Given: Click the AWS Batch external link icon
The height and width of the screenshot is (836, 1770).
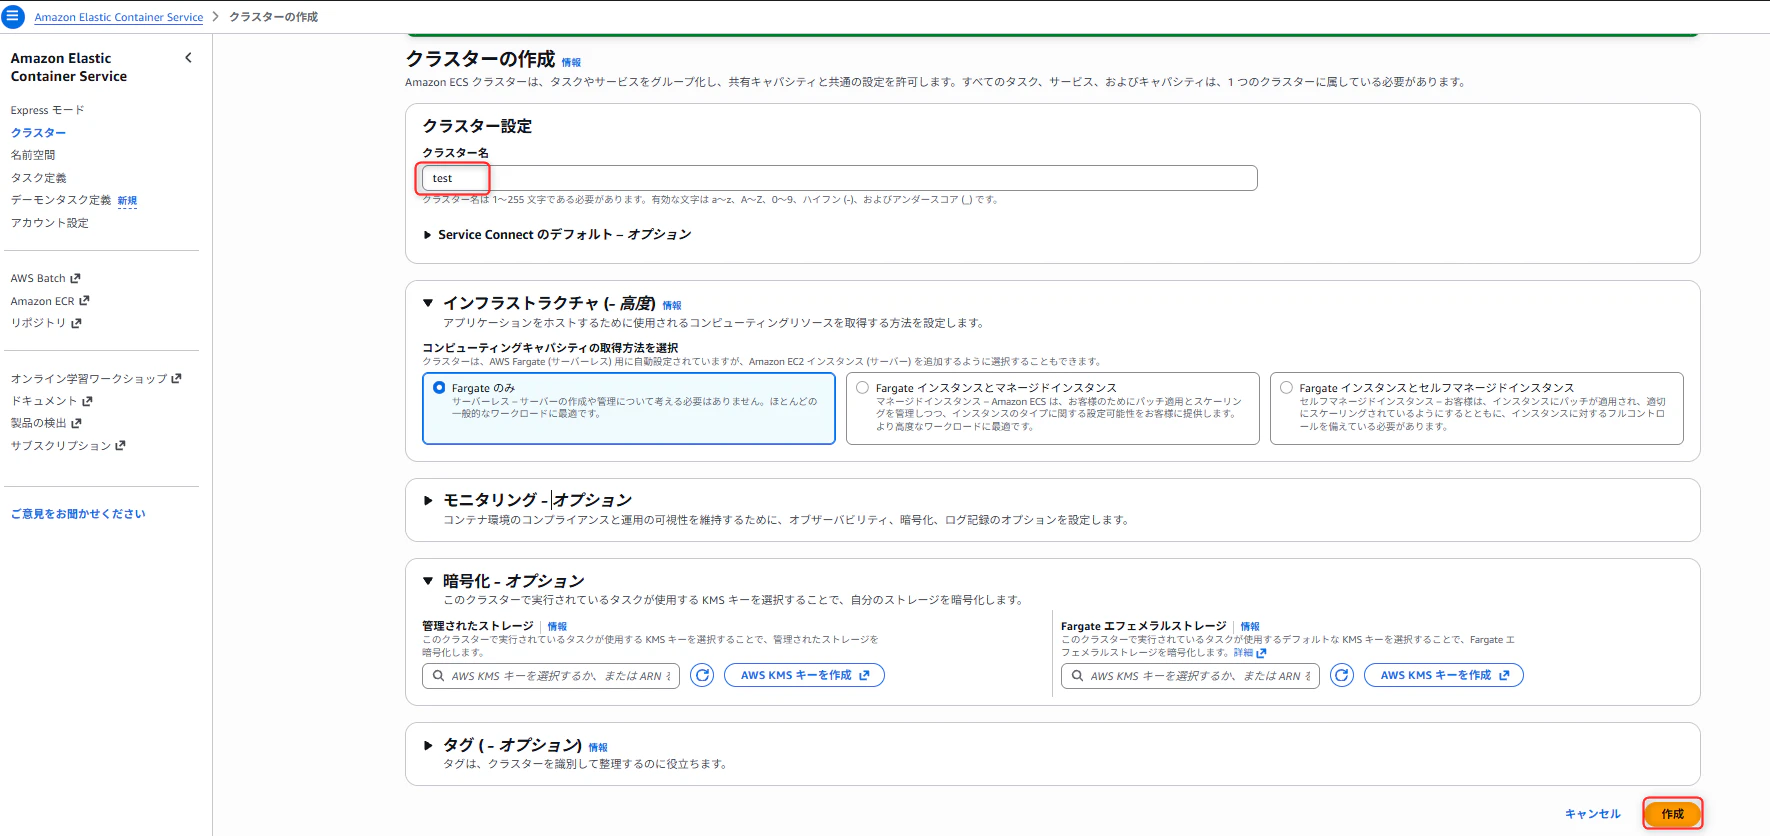Looking at the screenshot, I should click(x=75, y=278).
